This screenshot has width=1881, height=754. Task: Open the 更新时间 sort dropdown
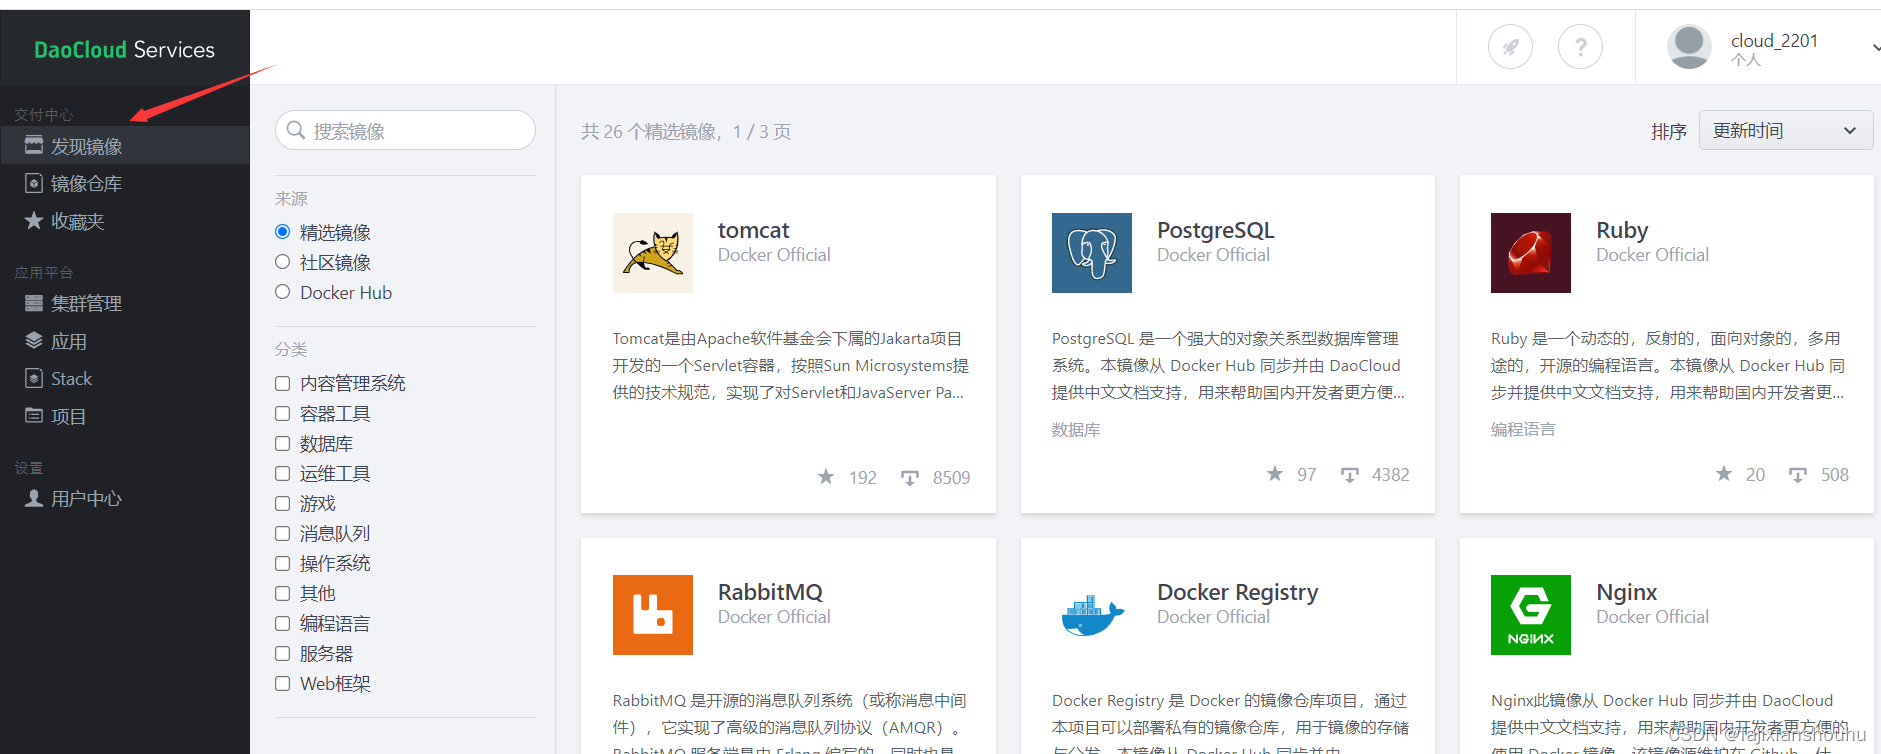1786,130
